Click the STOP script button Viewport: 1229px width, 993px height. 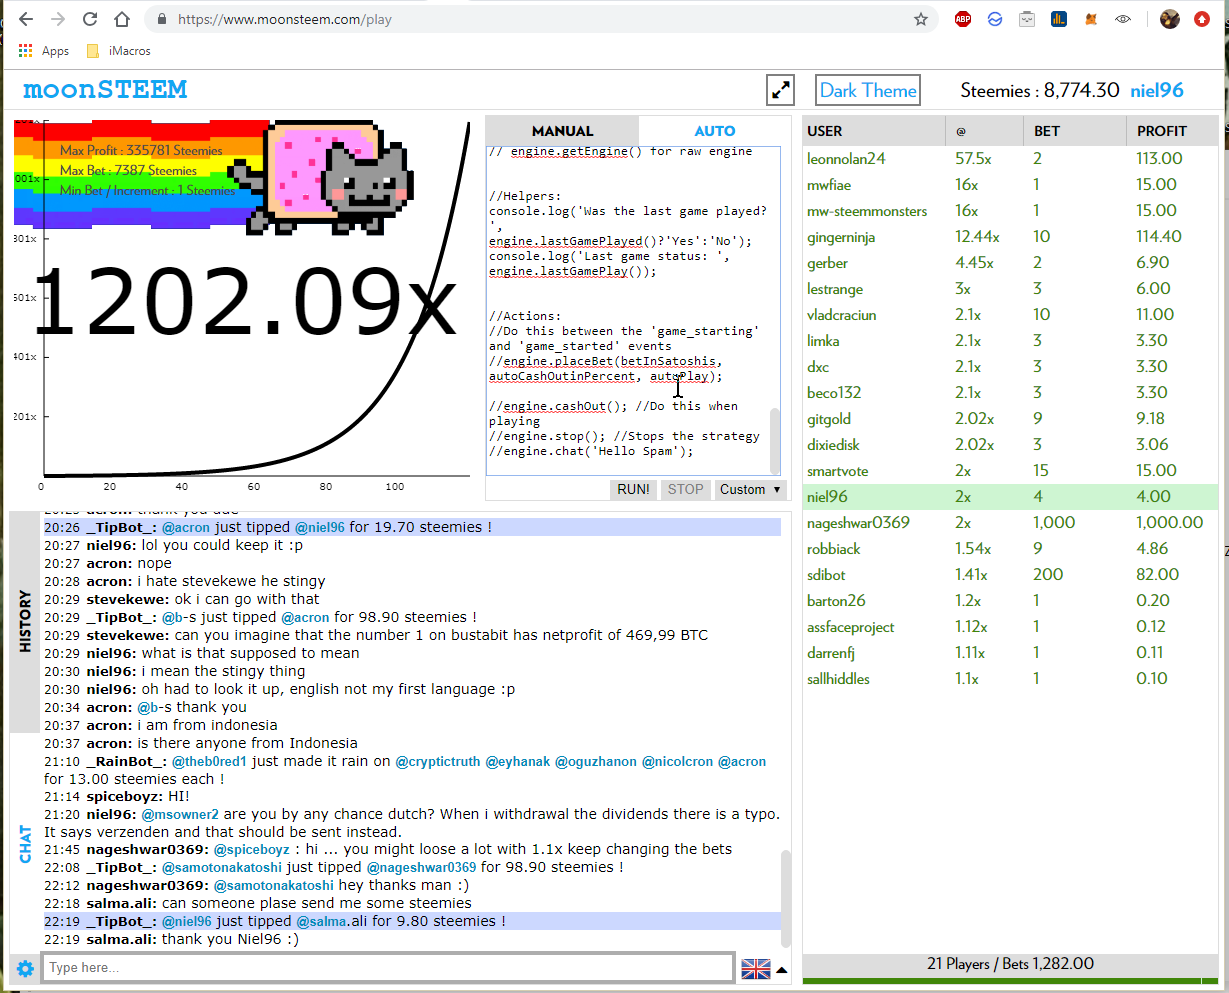pos(686,489)
